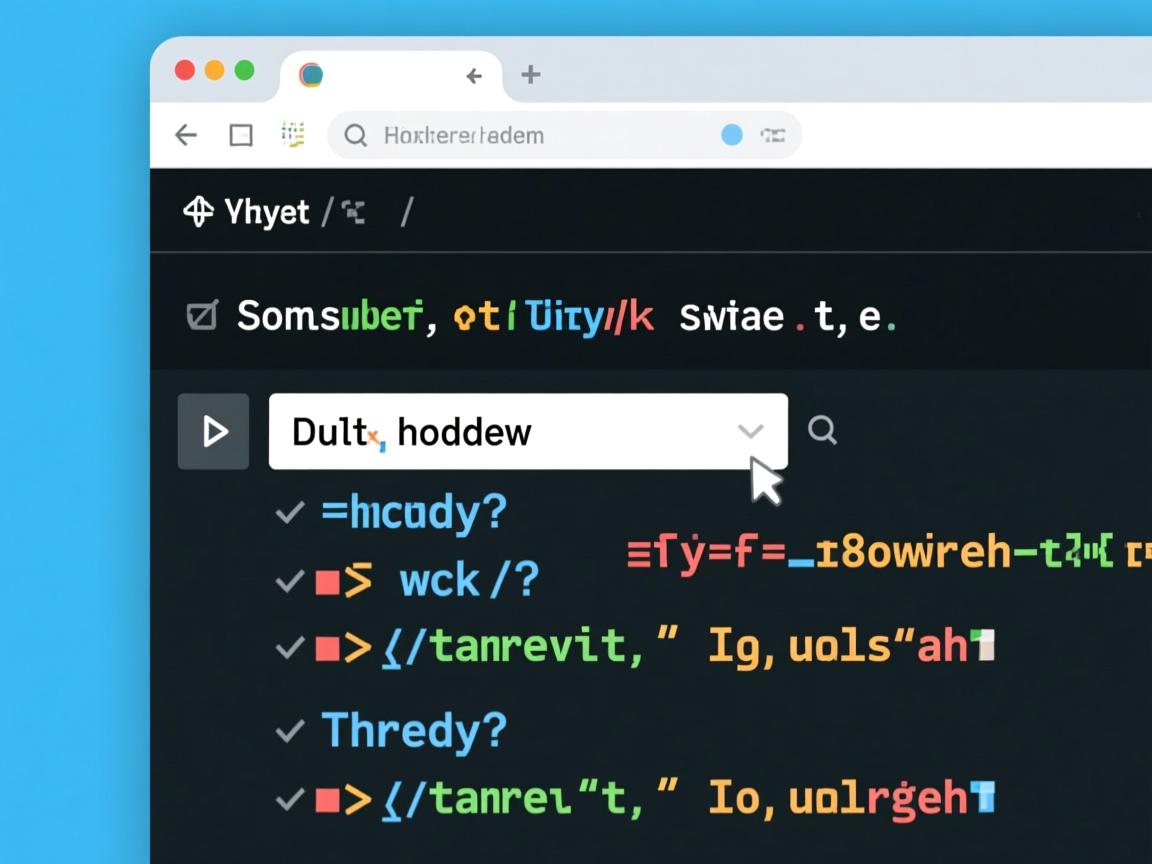Screen dimensions: 1152x864
Task: Toggle the checkbox next to Somsubef
Action: click(x=202, y=316)
